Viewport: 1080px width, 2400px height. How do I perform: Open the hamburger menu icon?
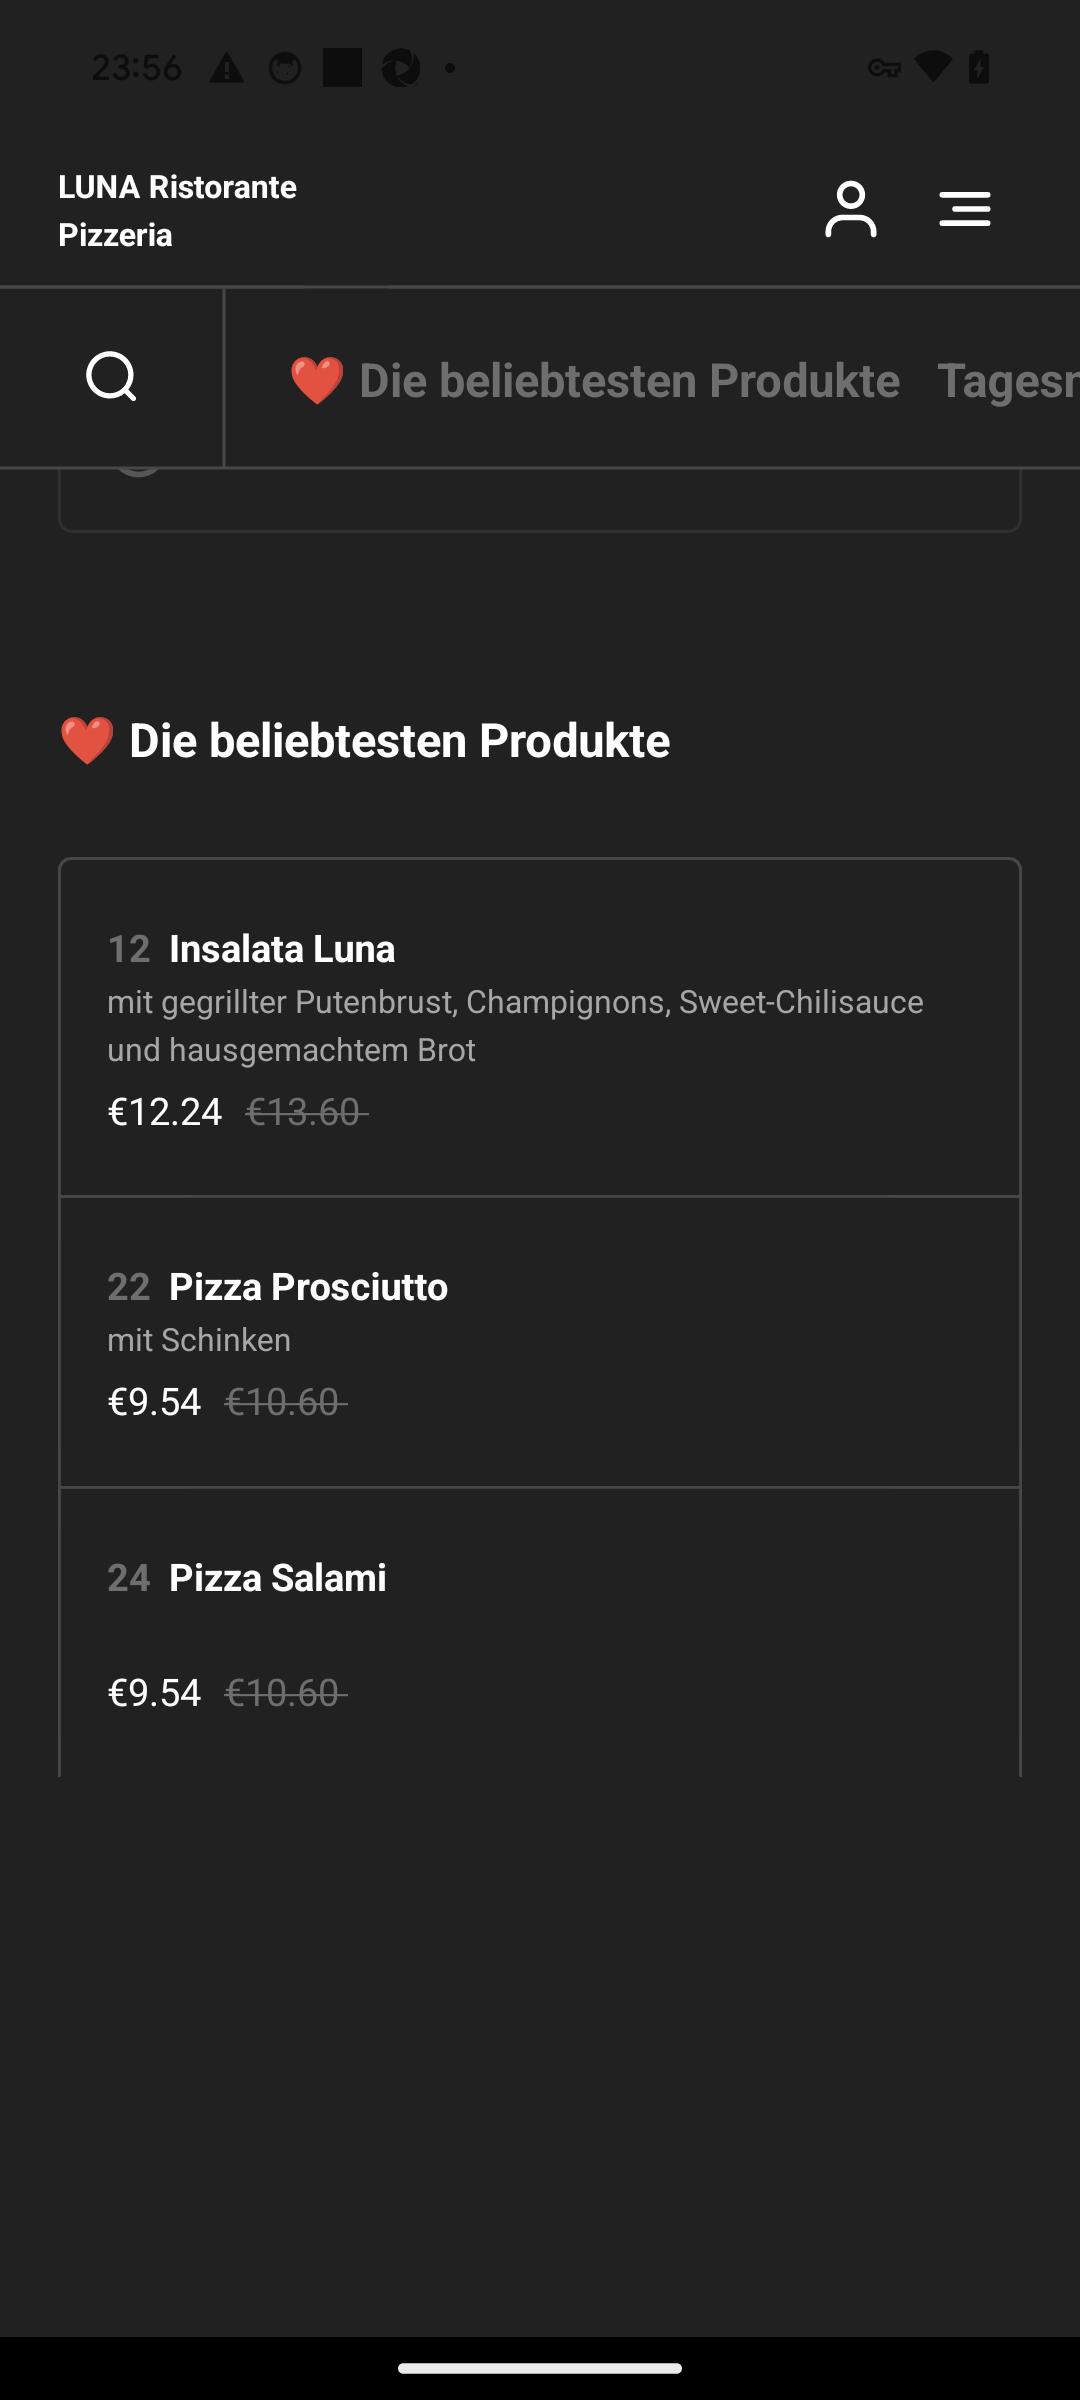coord(965,209)
